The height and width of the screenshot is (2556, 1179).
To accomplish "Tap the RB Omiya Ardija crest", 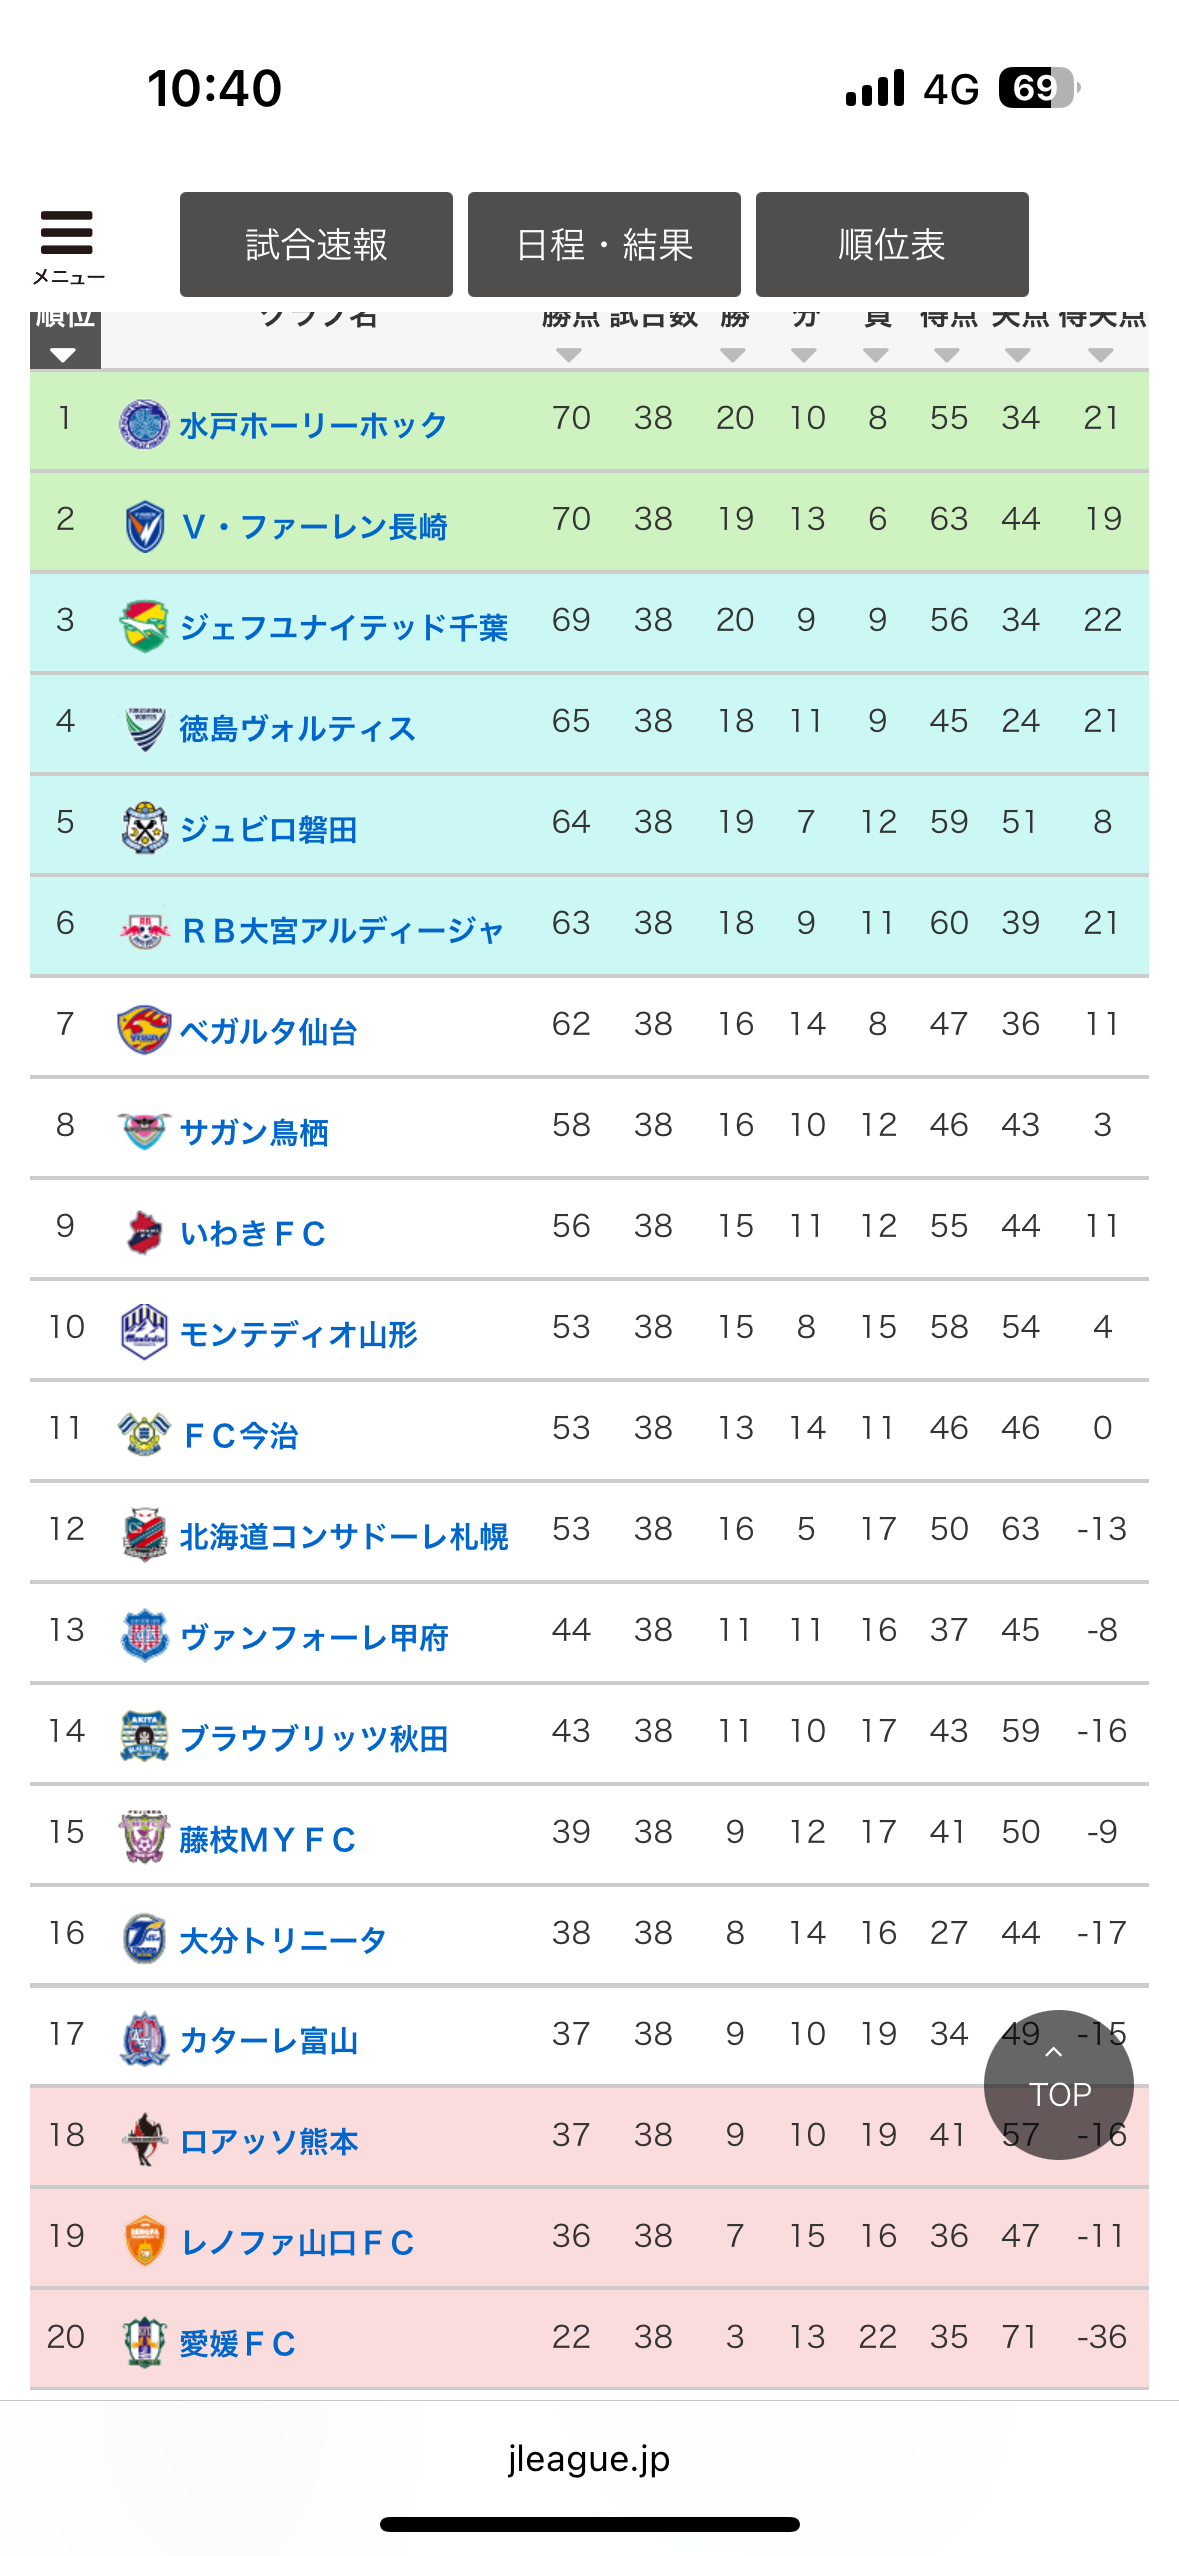I will (144, 930).
